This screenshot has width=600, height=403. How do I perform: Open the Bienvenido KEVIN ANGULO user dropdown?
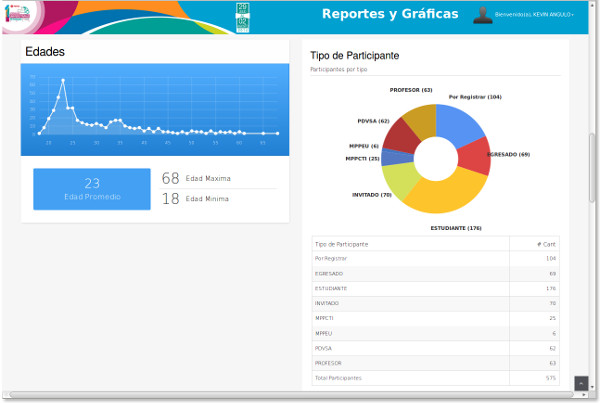[x=534, y=15]
